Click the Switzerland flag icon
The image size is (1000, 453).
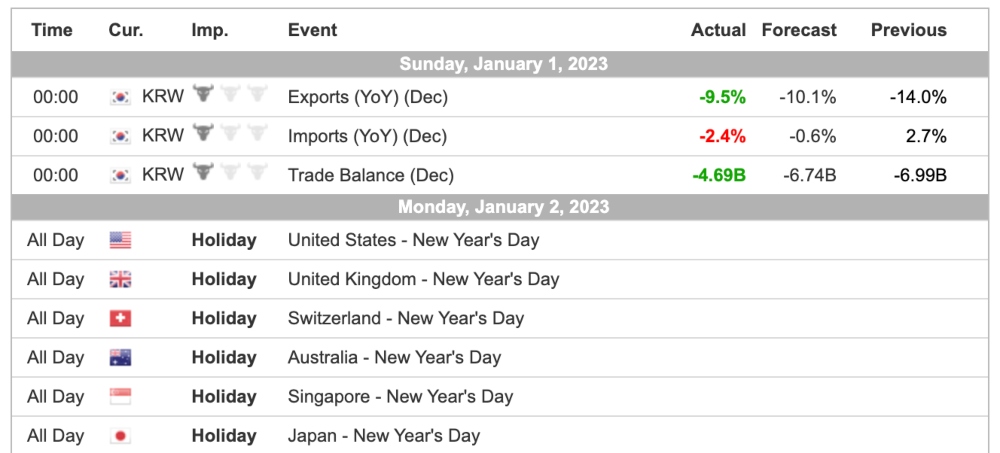(x=120, y=318)
